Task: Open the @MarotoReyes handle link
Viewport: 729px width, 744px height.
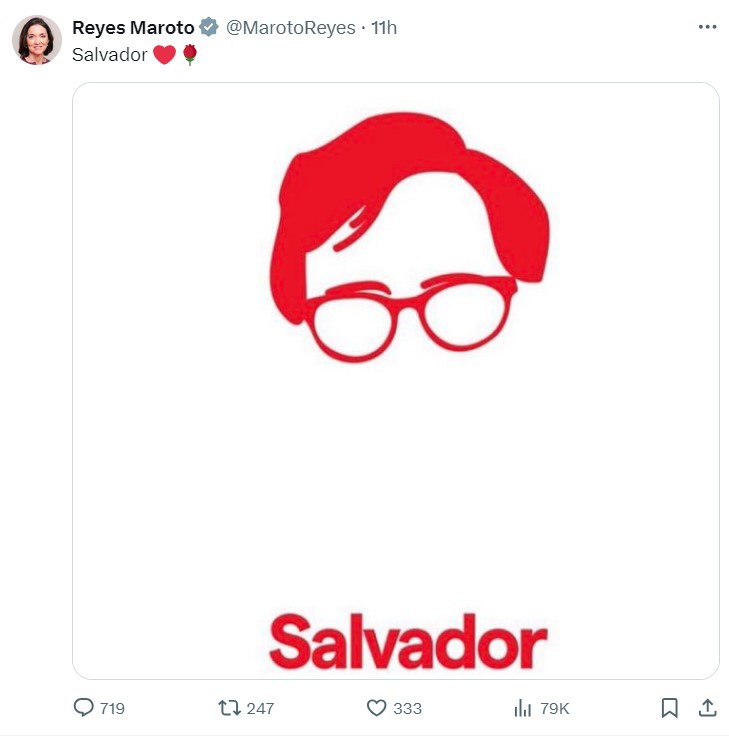Action: pyautogui.click(x=290, y=28)
